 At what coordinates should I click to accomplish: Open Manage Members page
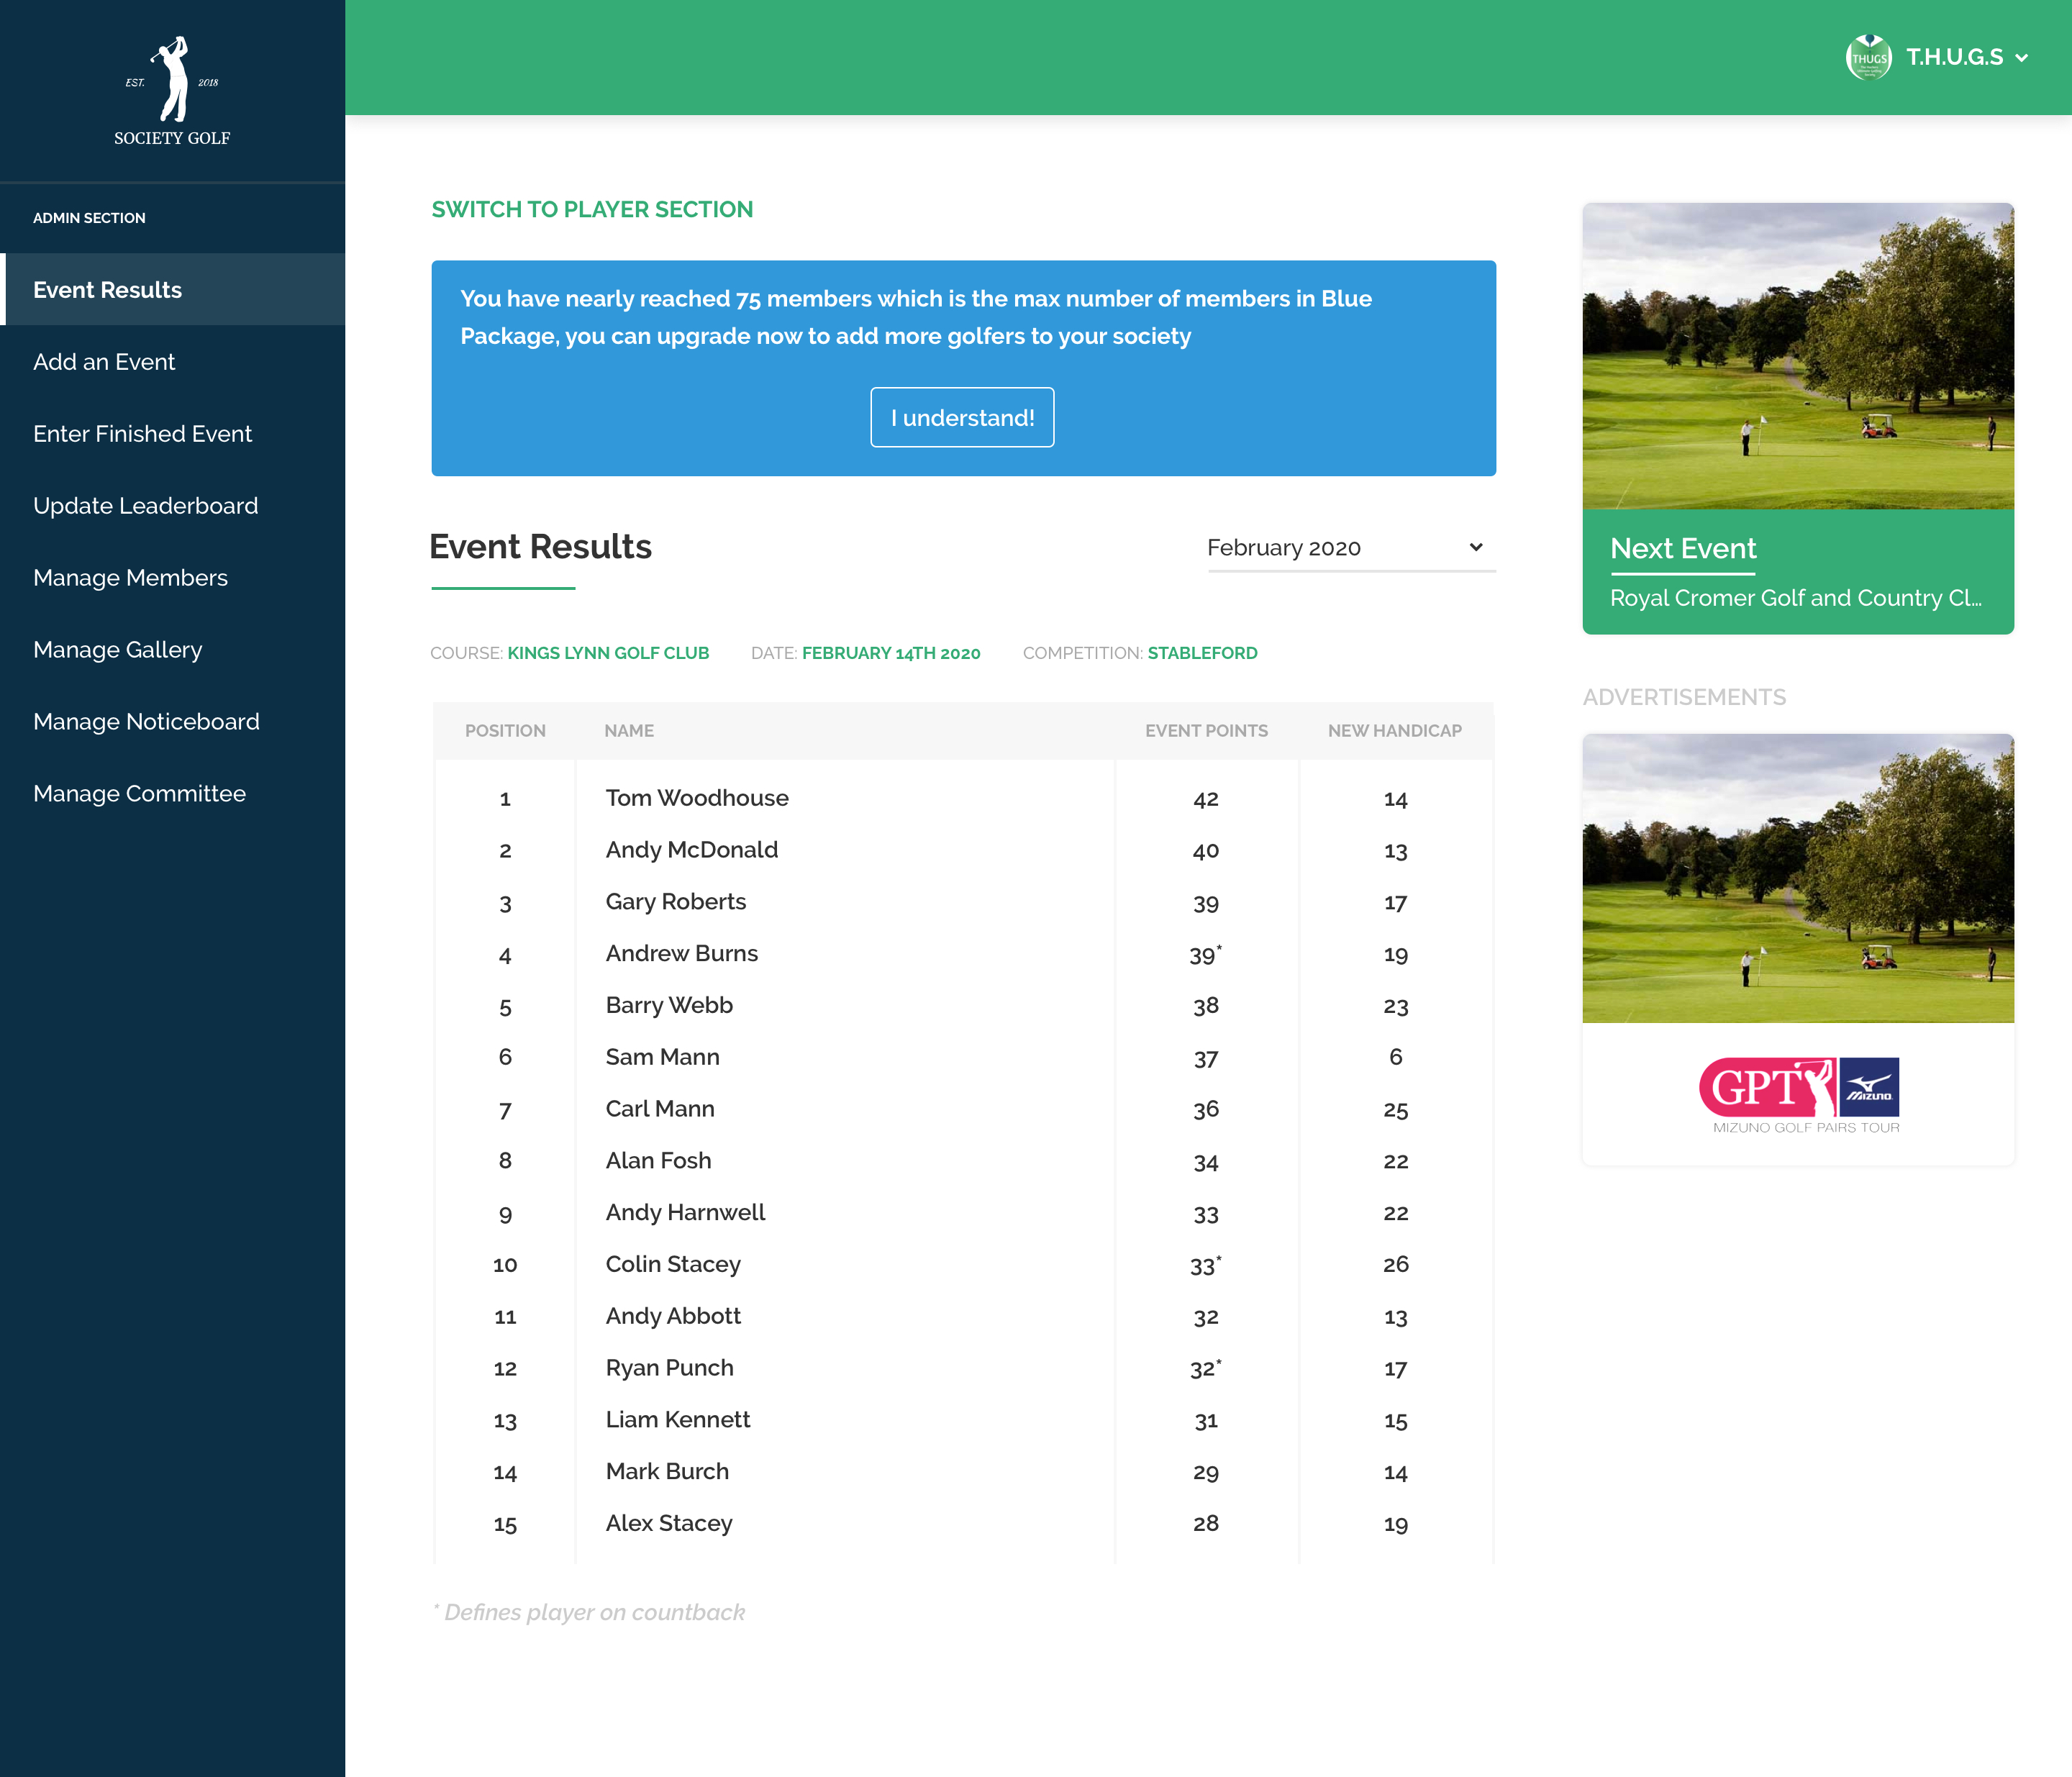(x=130, y=578)
